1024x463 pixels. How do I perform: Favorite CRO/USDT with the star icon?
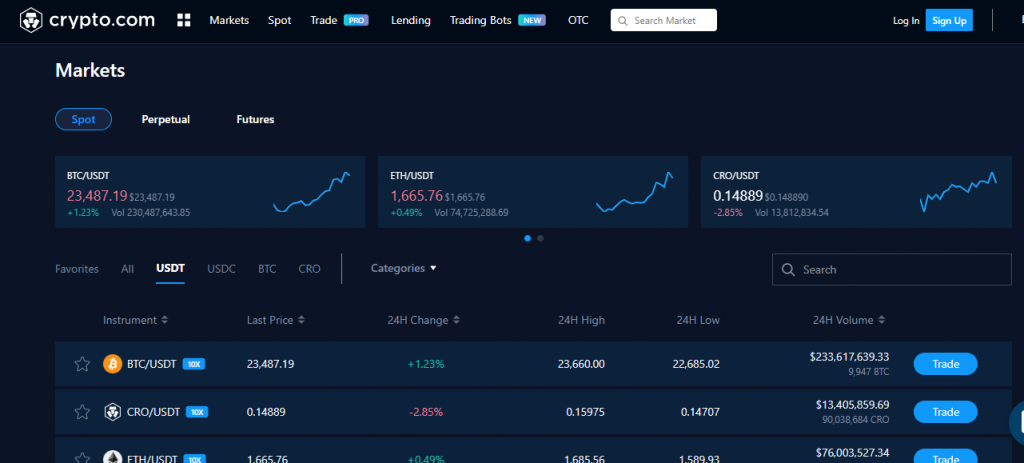point(82,412)
